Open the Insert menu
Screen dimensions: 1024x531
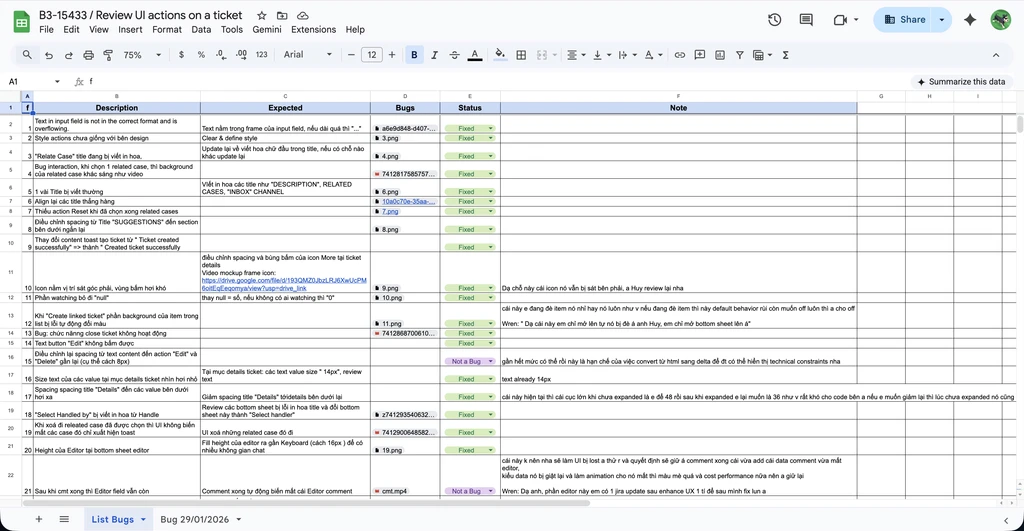coord(130,29)
